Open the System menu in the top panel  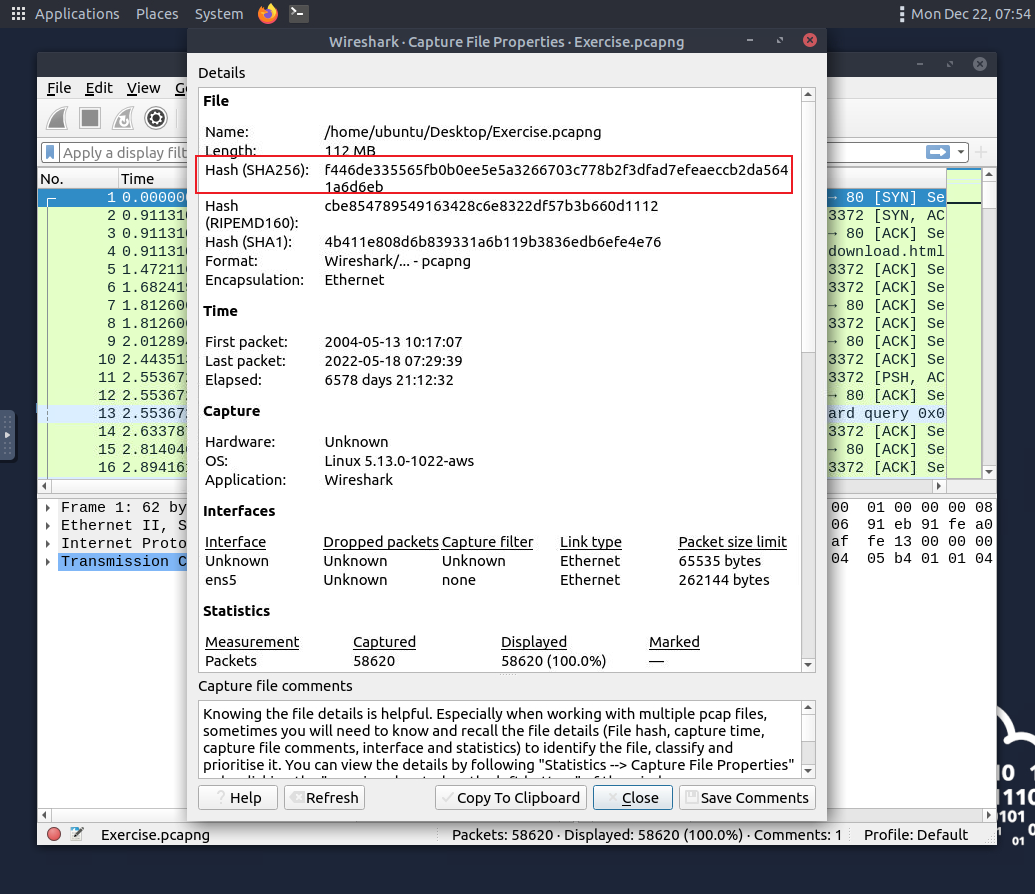[x=218, y=14]
